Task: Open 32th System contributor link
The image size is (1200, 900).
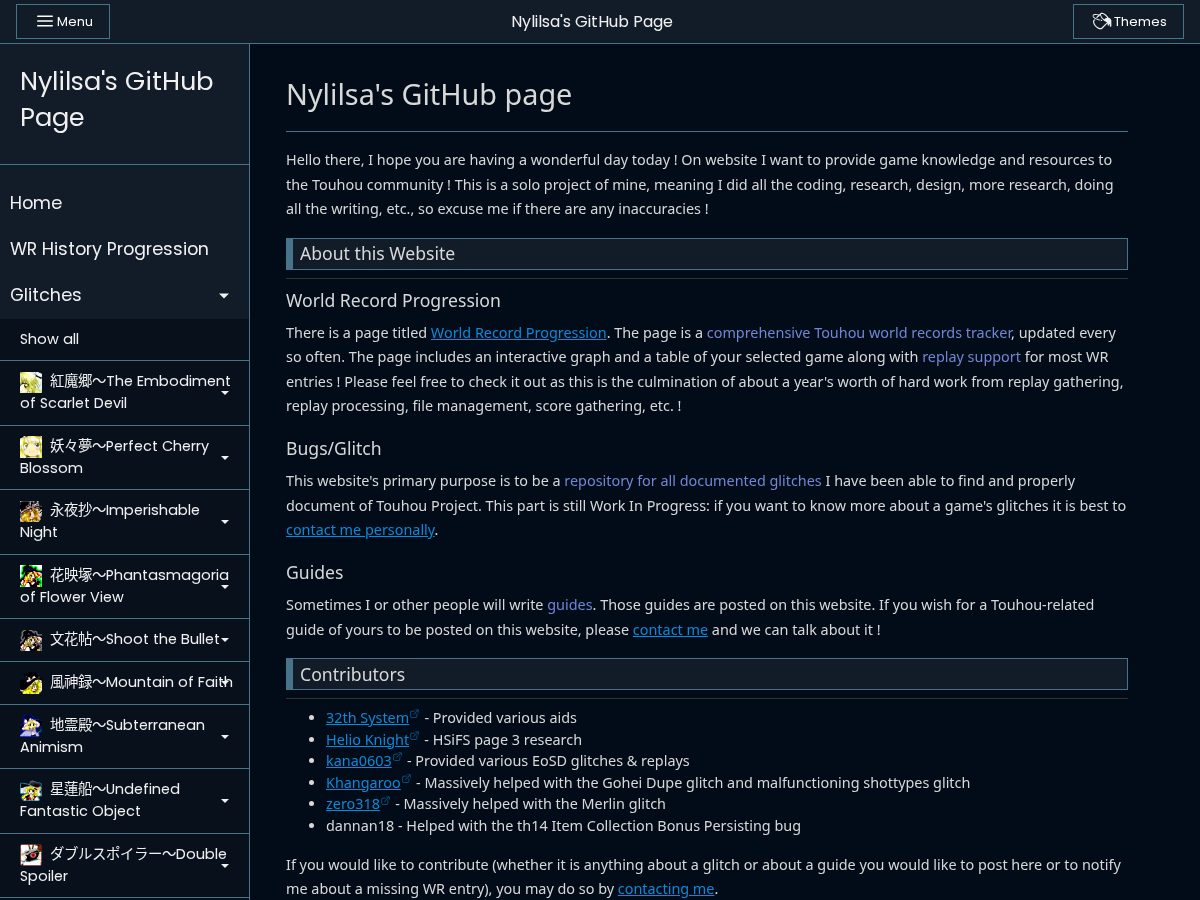Action: point(367,718)
